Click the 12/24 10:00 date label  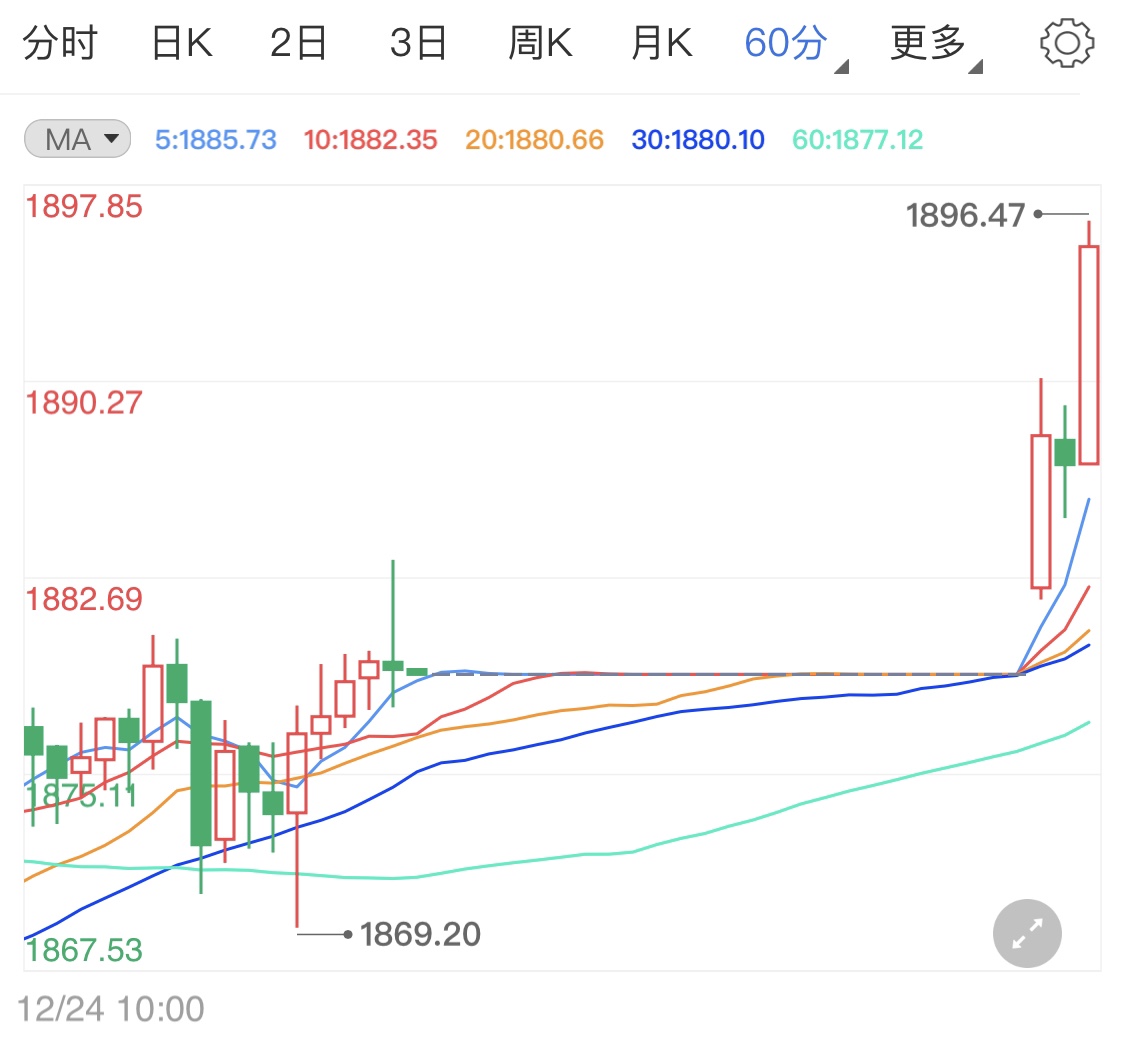pos(111,1009)
